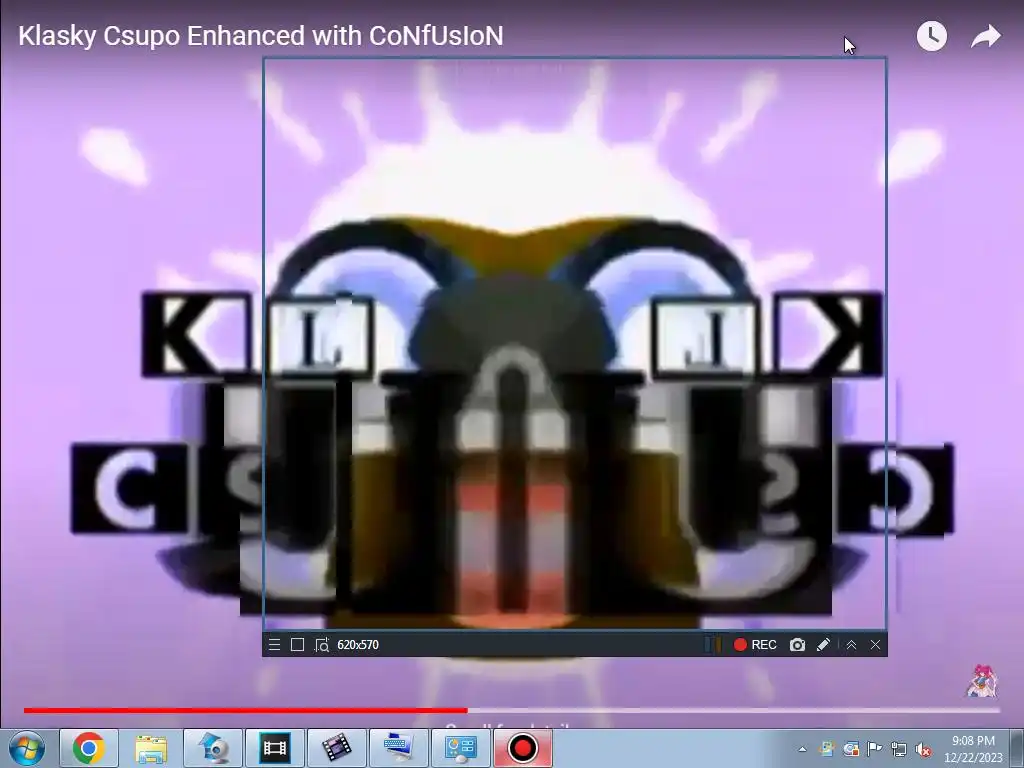The width and height of the screenshot is (1024, 768).
Task: Take a screenshot with the camera icon
Action: point(797,645)
